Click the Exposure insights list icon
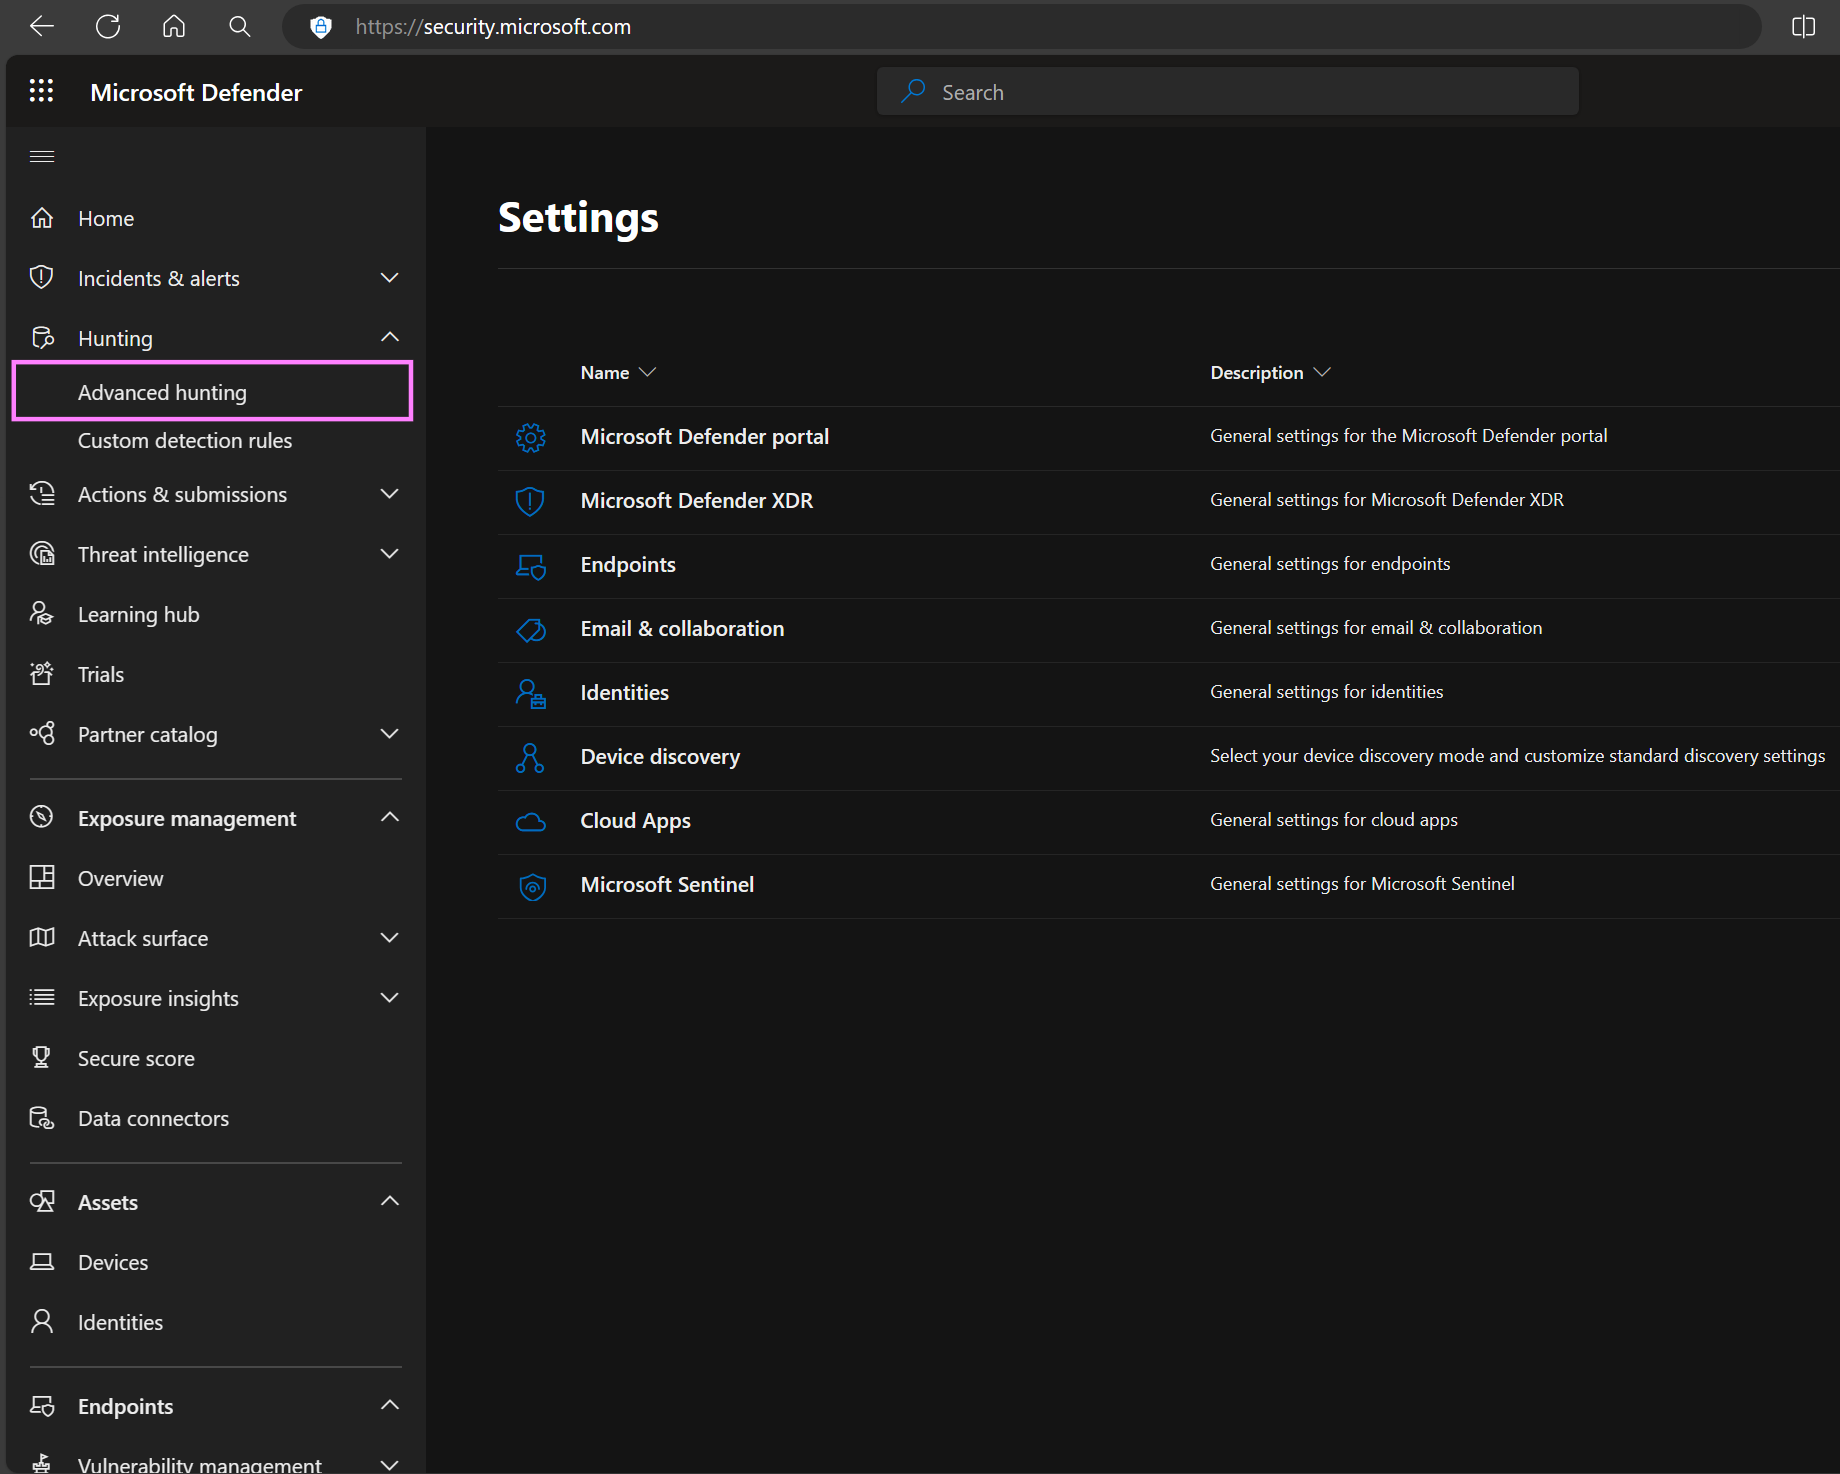Screen dimensions: 1840x1474 click(x=42, y=998)
